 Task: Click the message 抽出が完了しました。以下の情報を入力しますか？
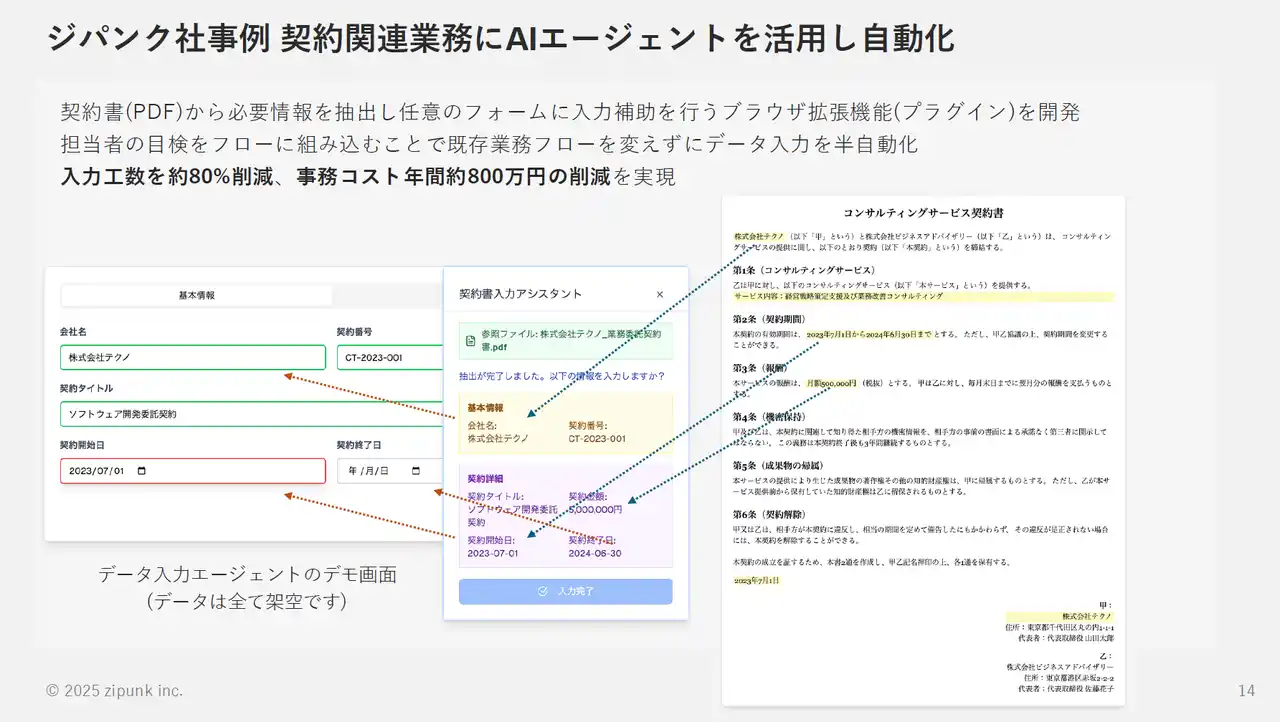[562, 376]
